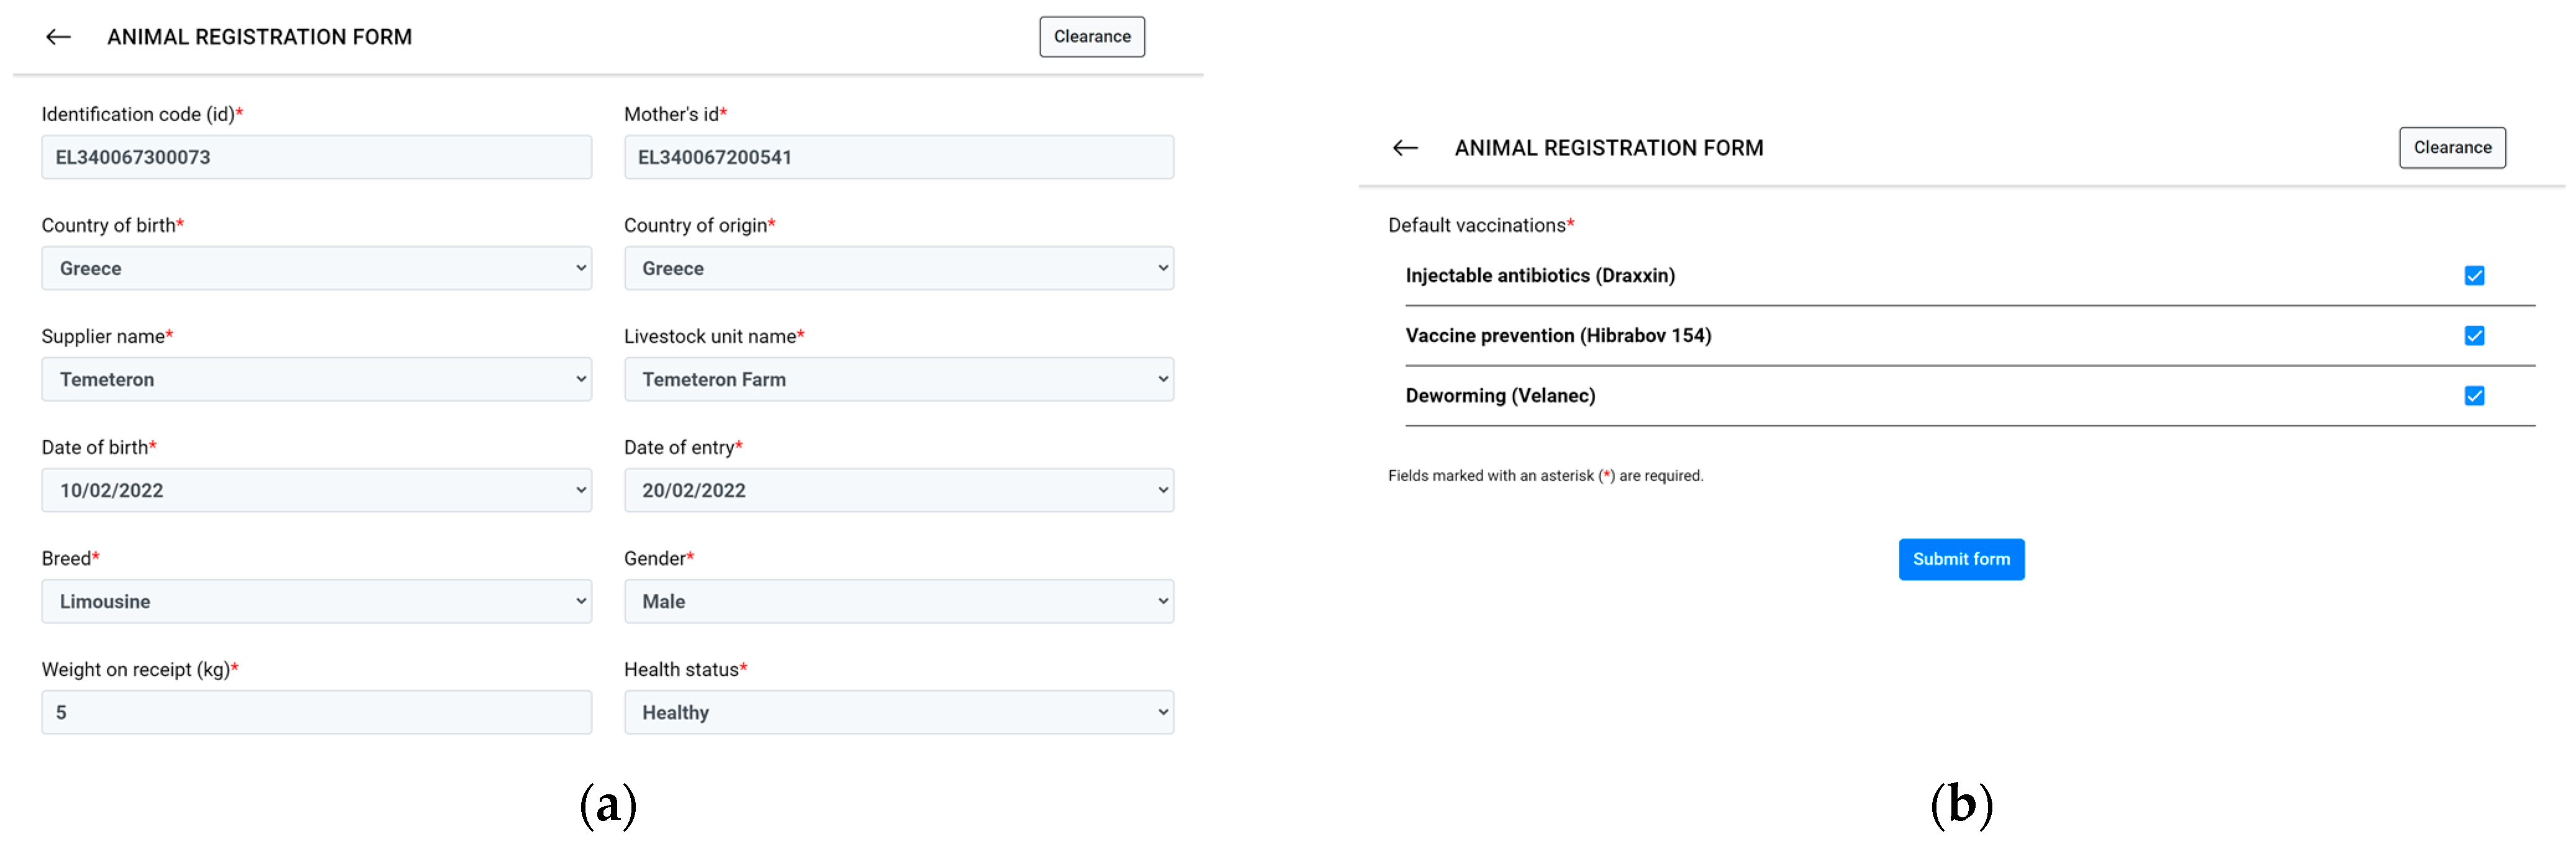Click the back arrow in right form header

(1405, 148)
